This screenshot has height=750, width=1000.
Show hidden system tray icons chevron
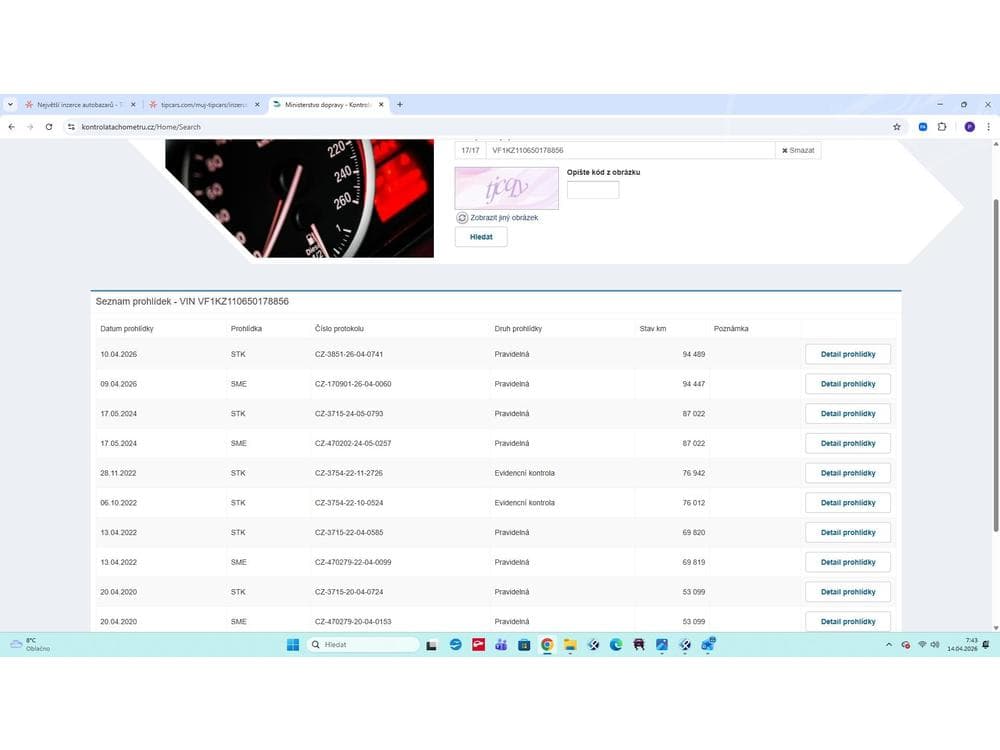pyautogui.click(x=889, y=645)
